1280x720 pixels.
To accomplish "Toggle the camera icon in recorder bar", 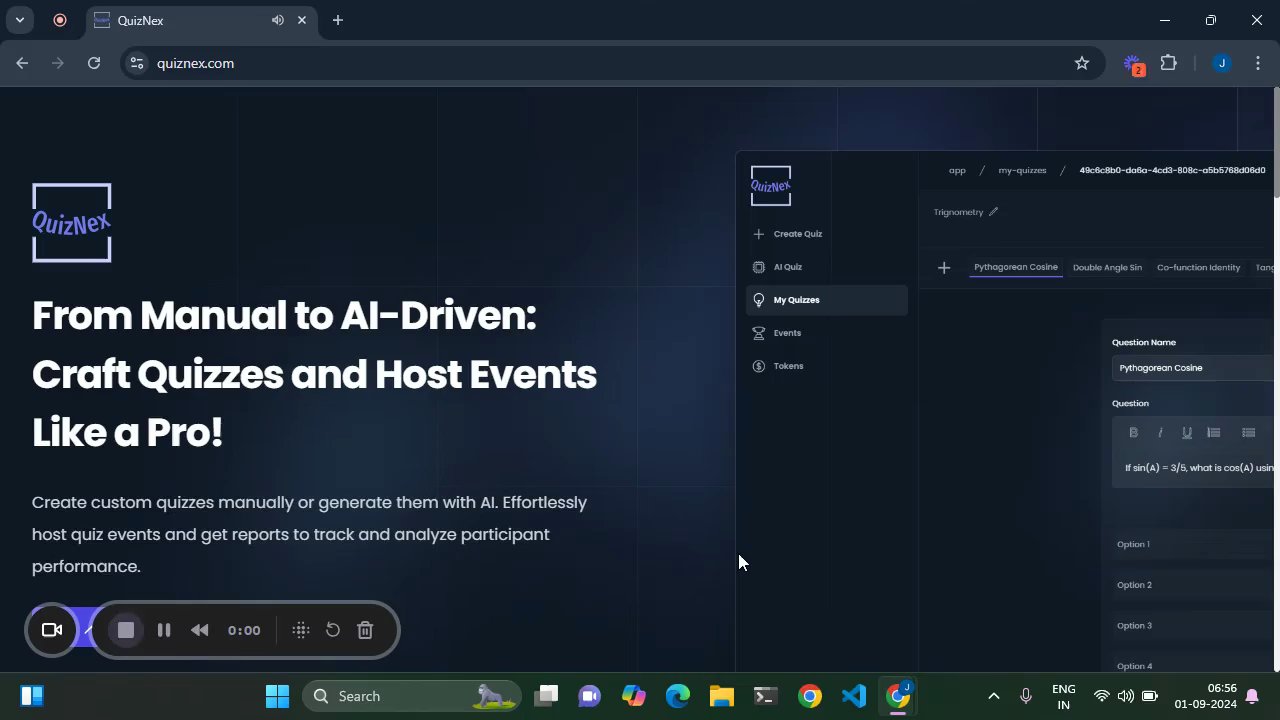I will 52,630.
